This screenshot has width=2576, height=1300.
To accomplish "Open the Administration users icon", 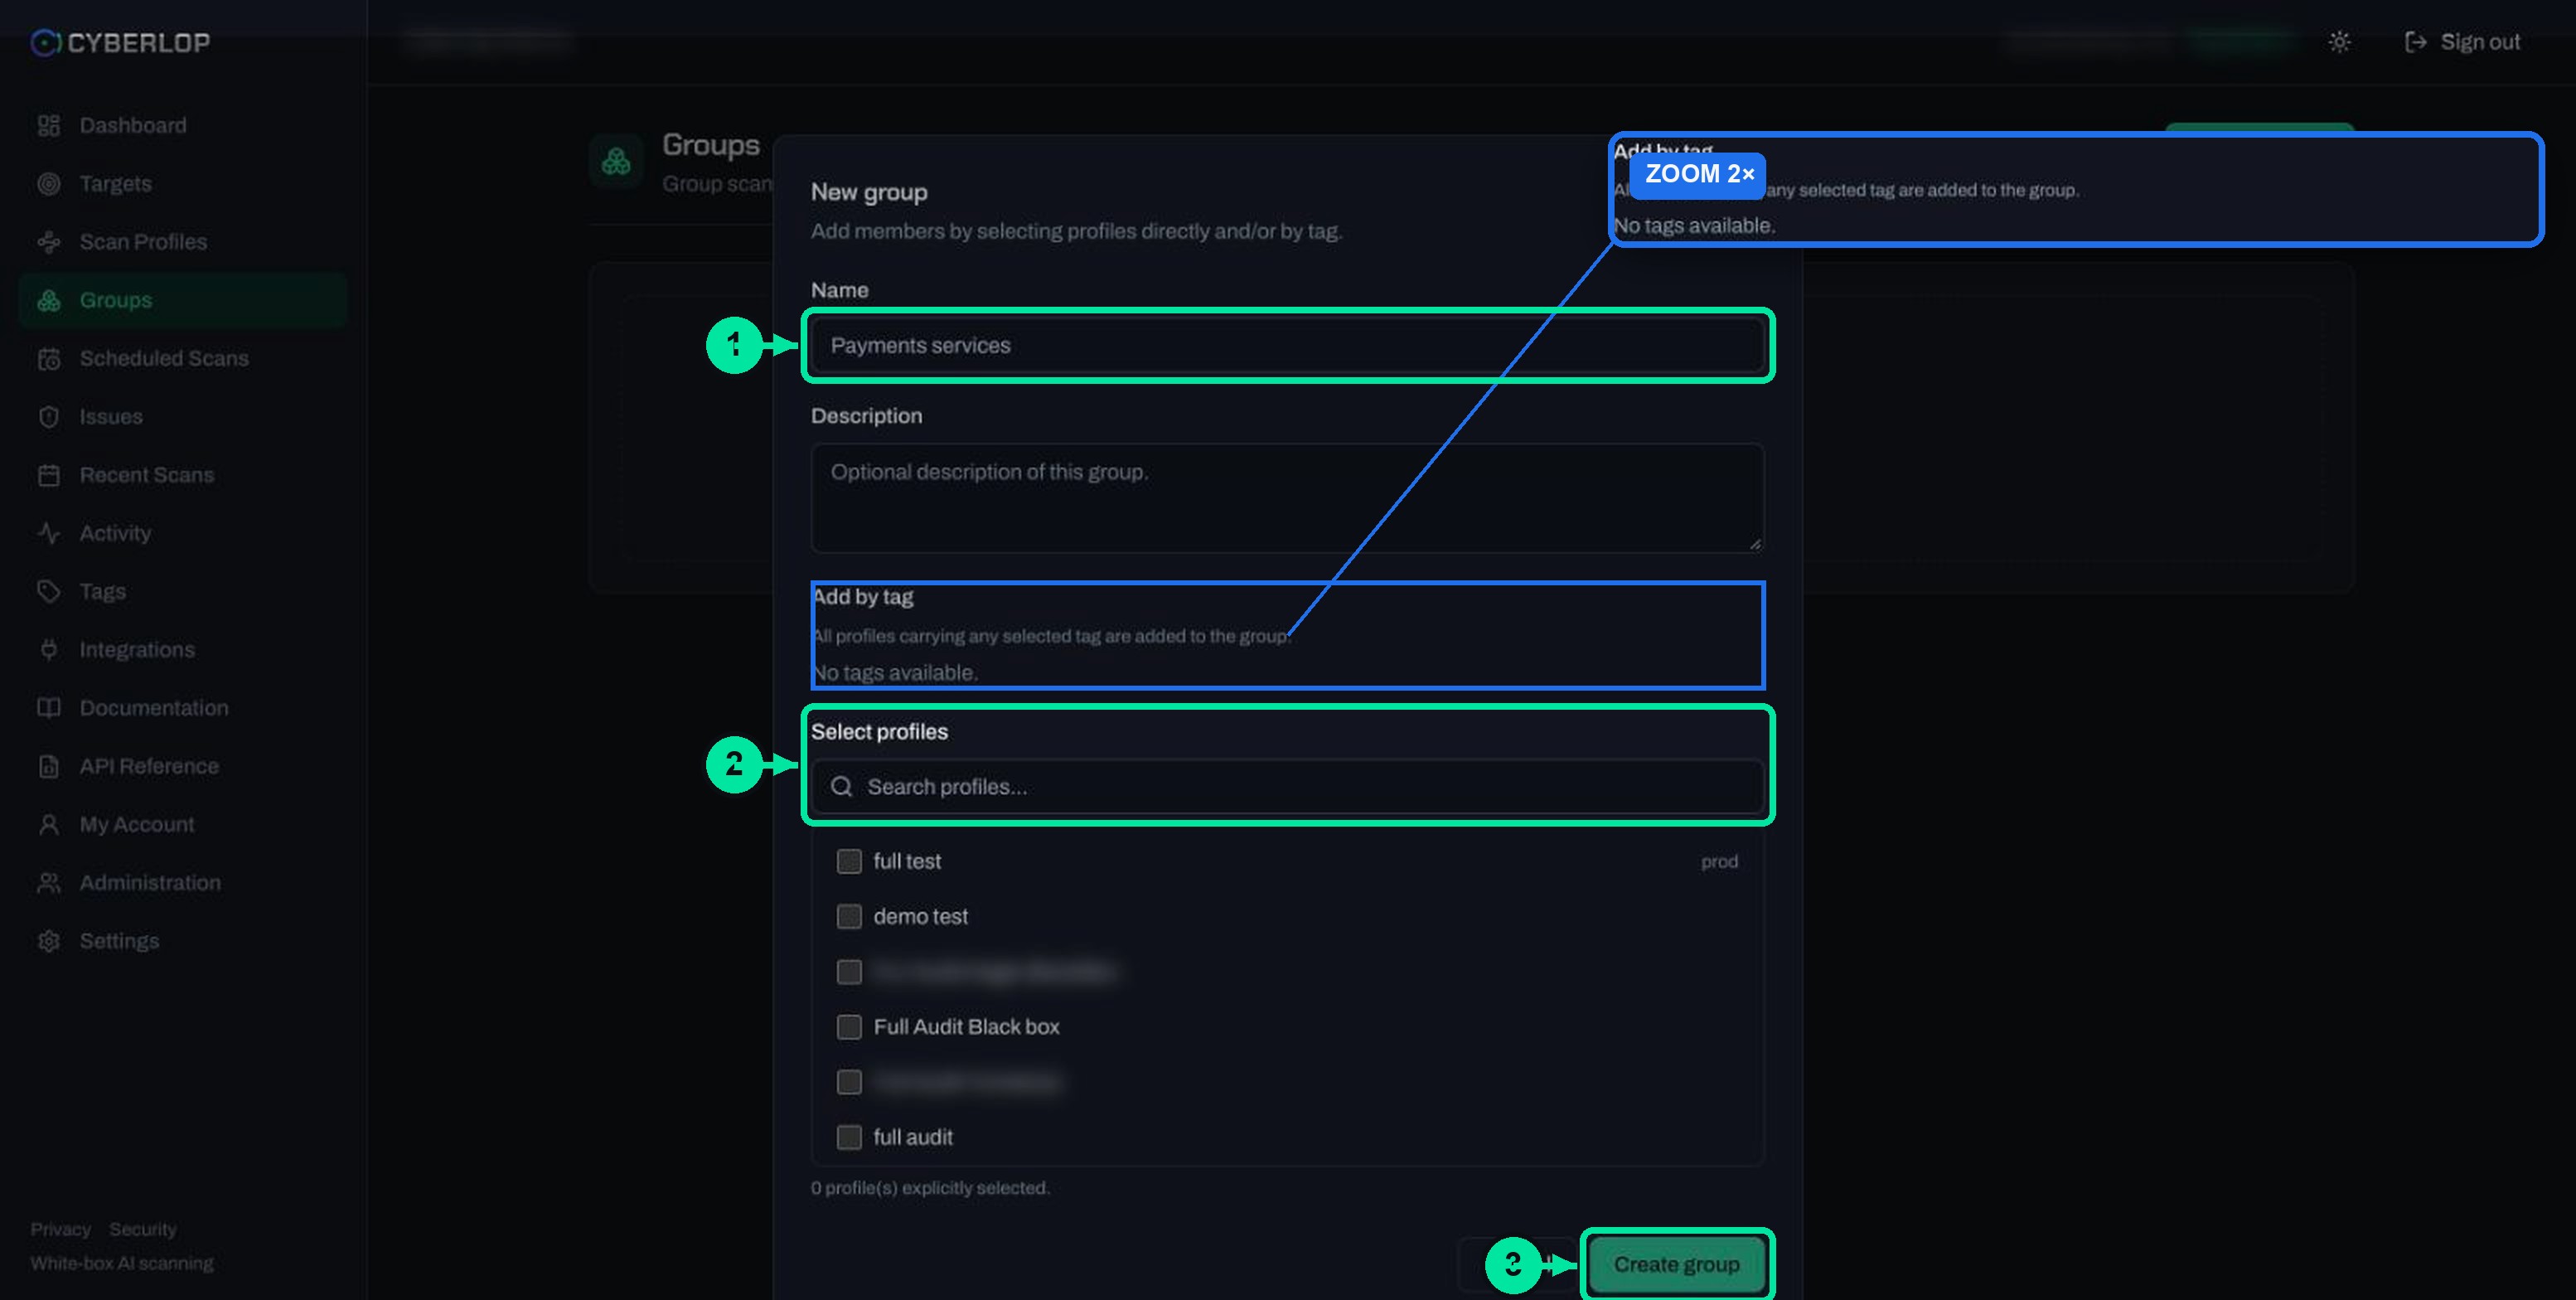I will (x=48, y=883).
